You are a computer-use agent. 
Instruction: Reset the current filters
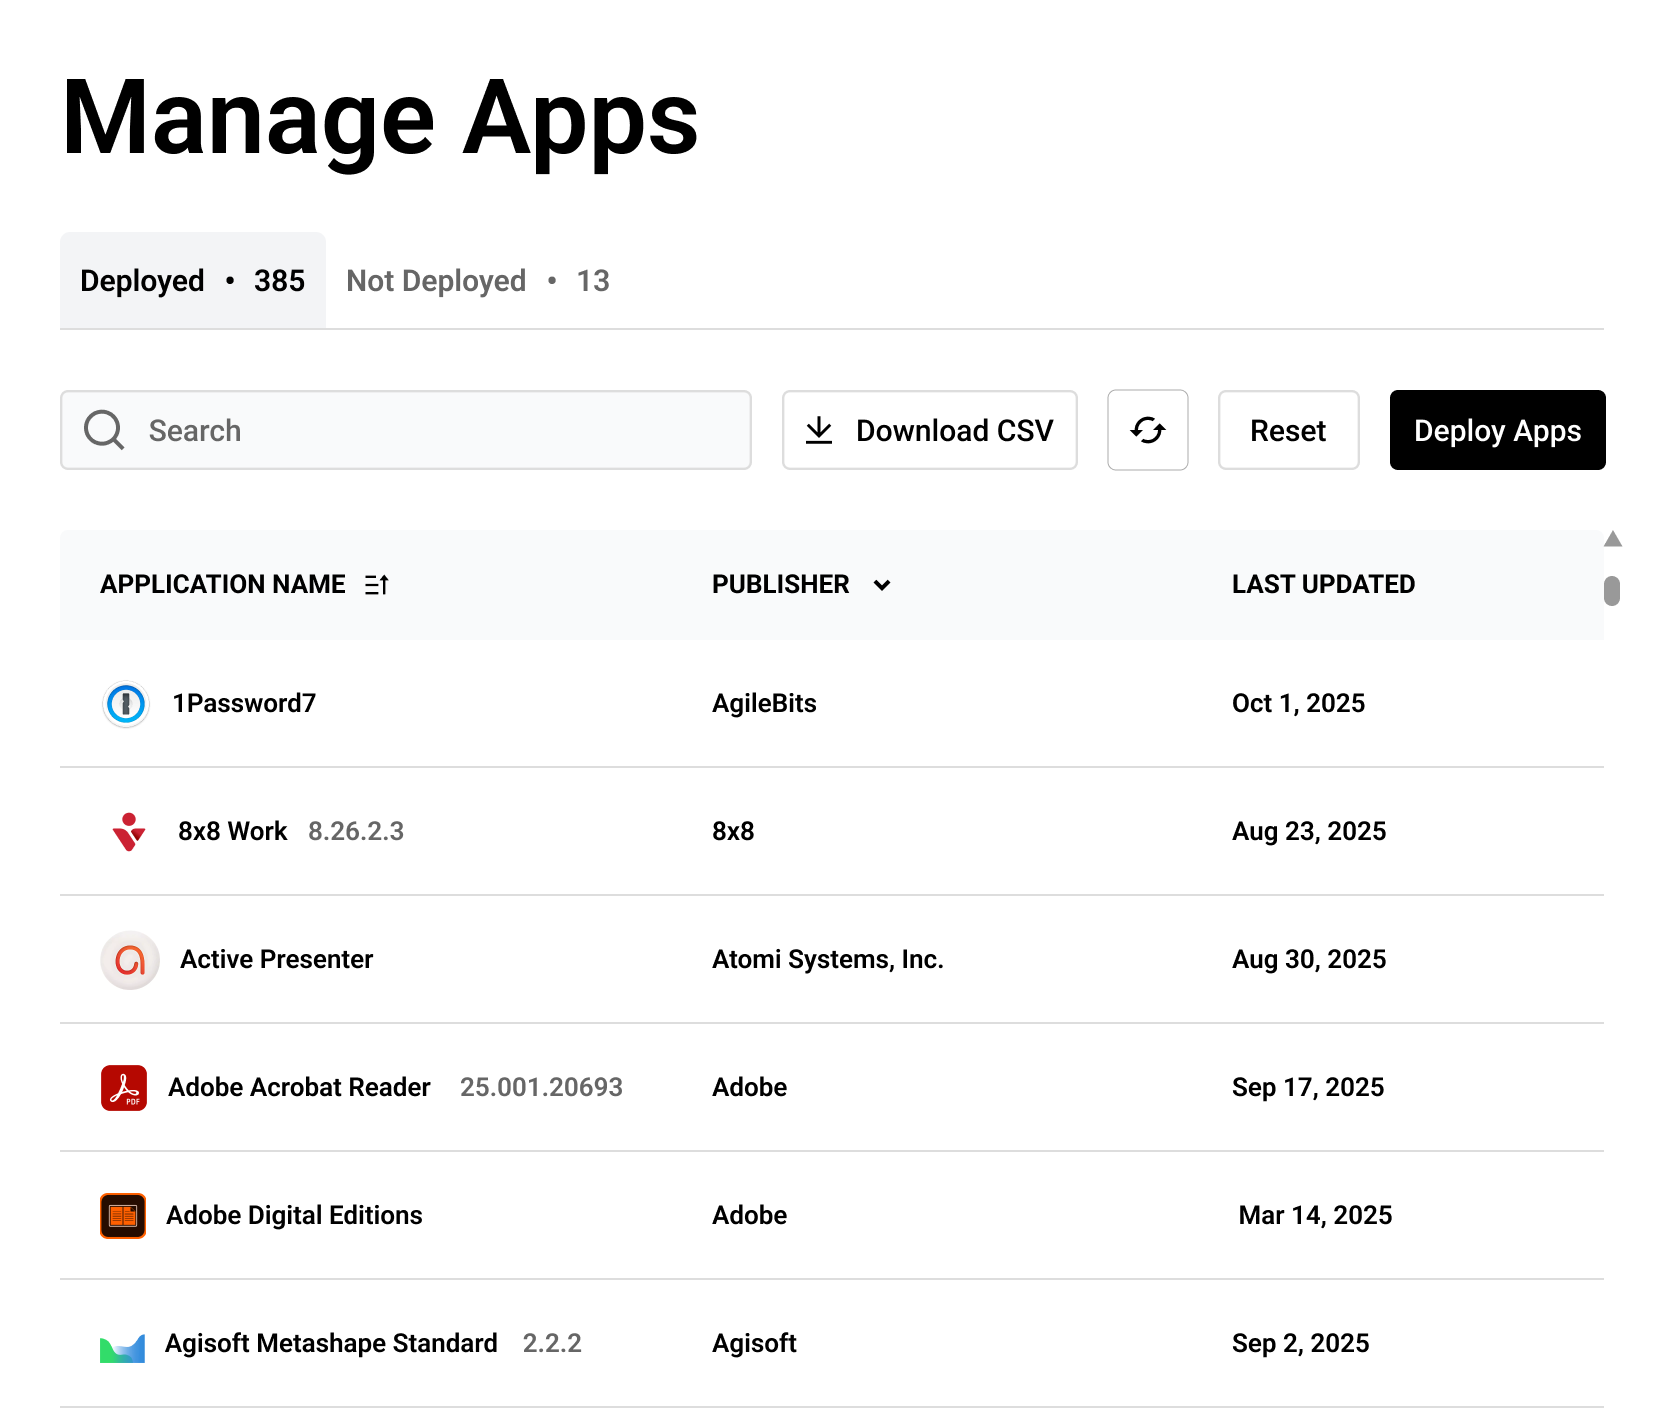(1288, 430)
